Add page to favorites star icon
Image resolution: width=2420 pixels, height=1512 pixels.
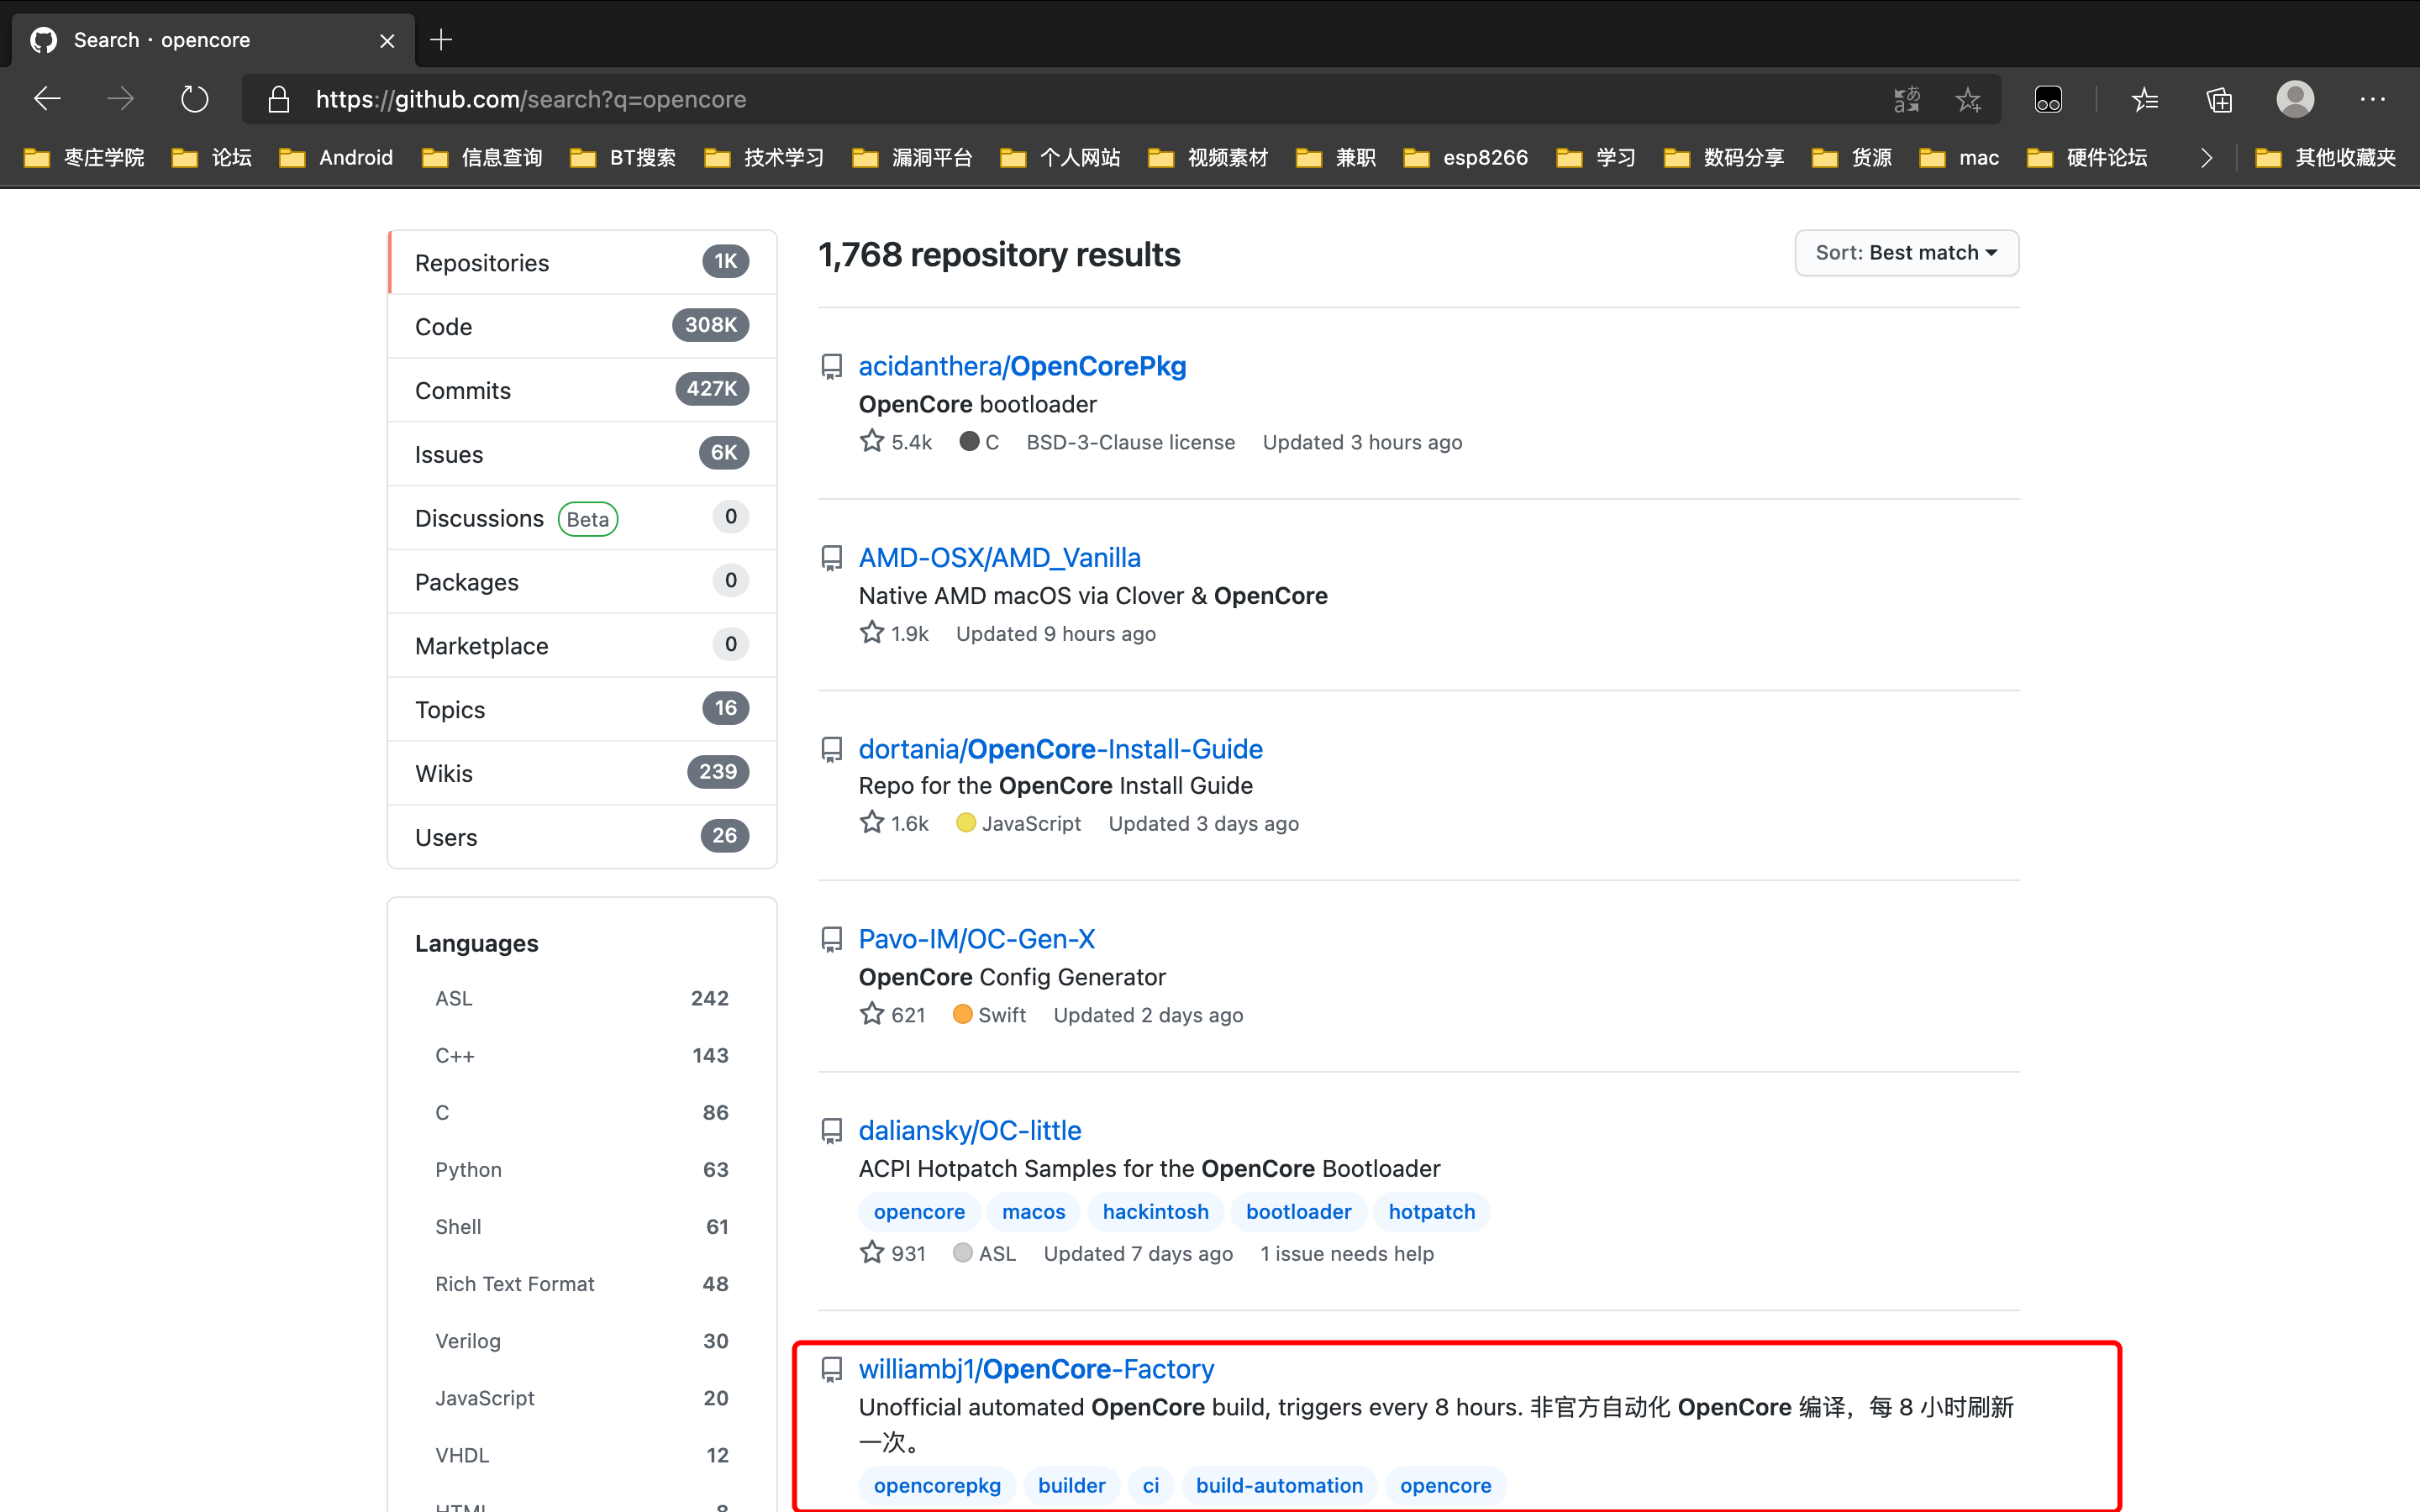point(1968,99)
